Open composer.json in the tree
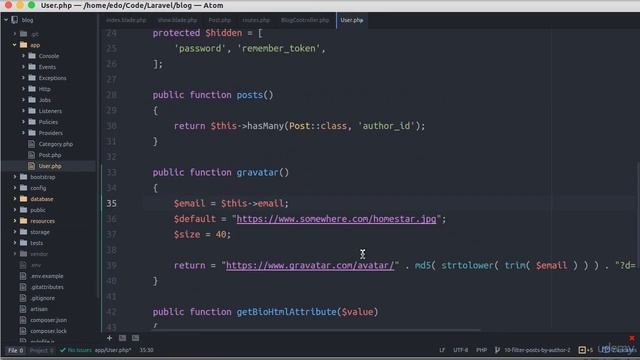The height and width of the screenshot is (360, 640). pos(48,320)
